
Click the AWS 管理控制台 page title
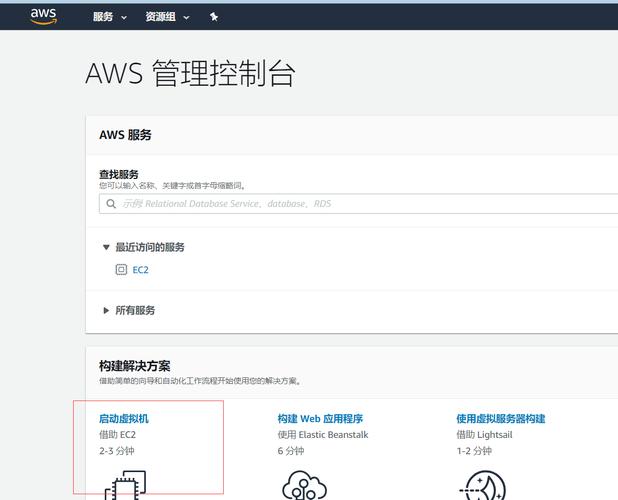point(190,73)
